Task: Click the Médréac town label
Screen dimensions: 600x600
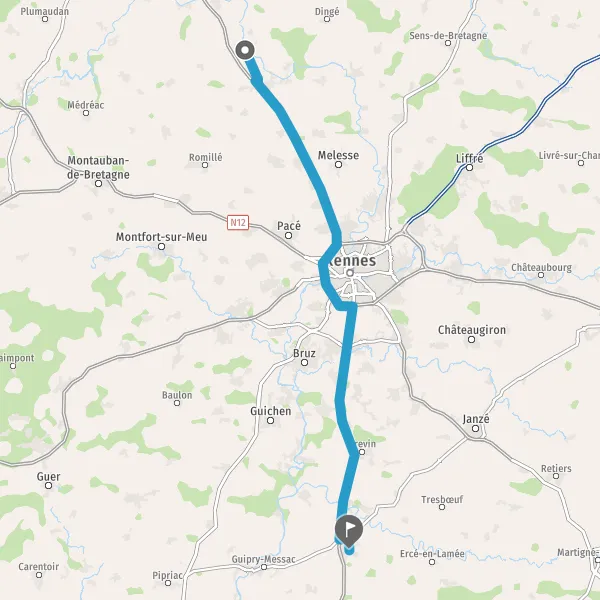Action: (x=86, y=104)
